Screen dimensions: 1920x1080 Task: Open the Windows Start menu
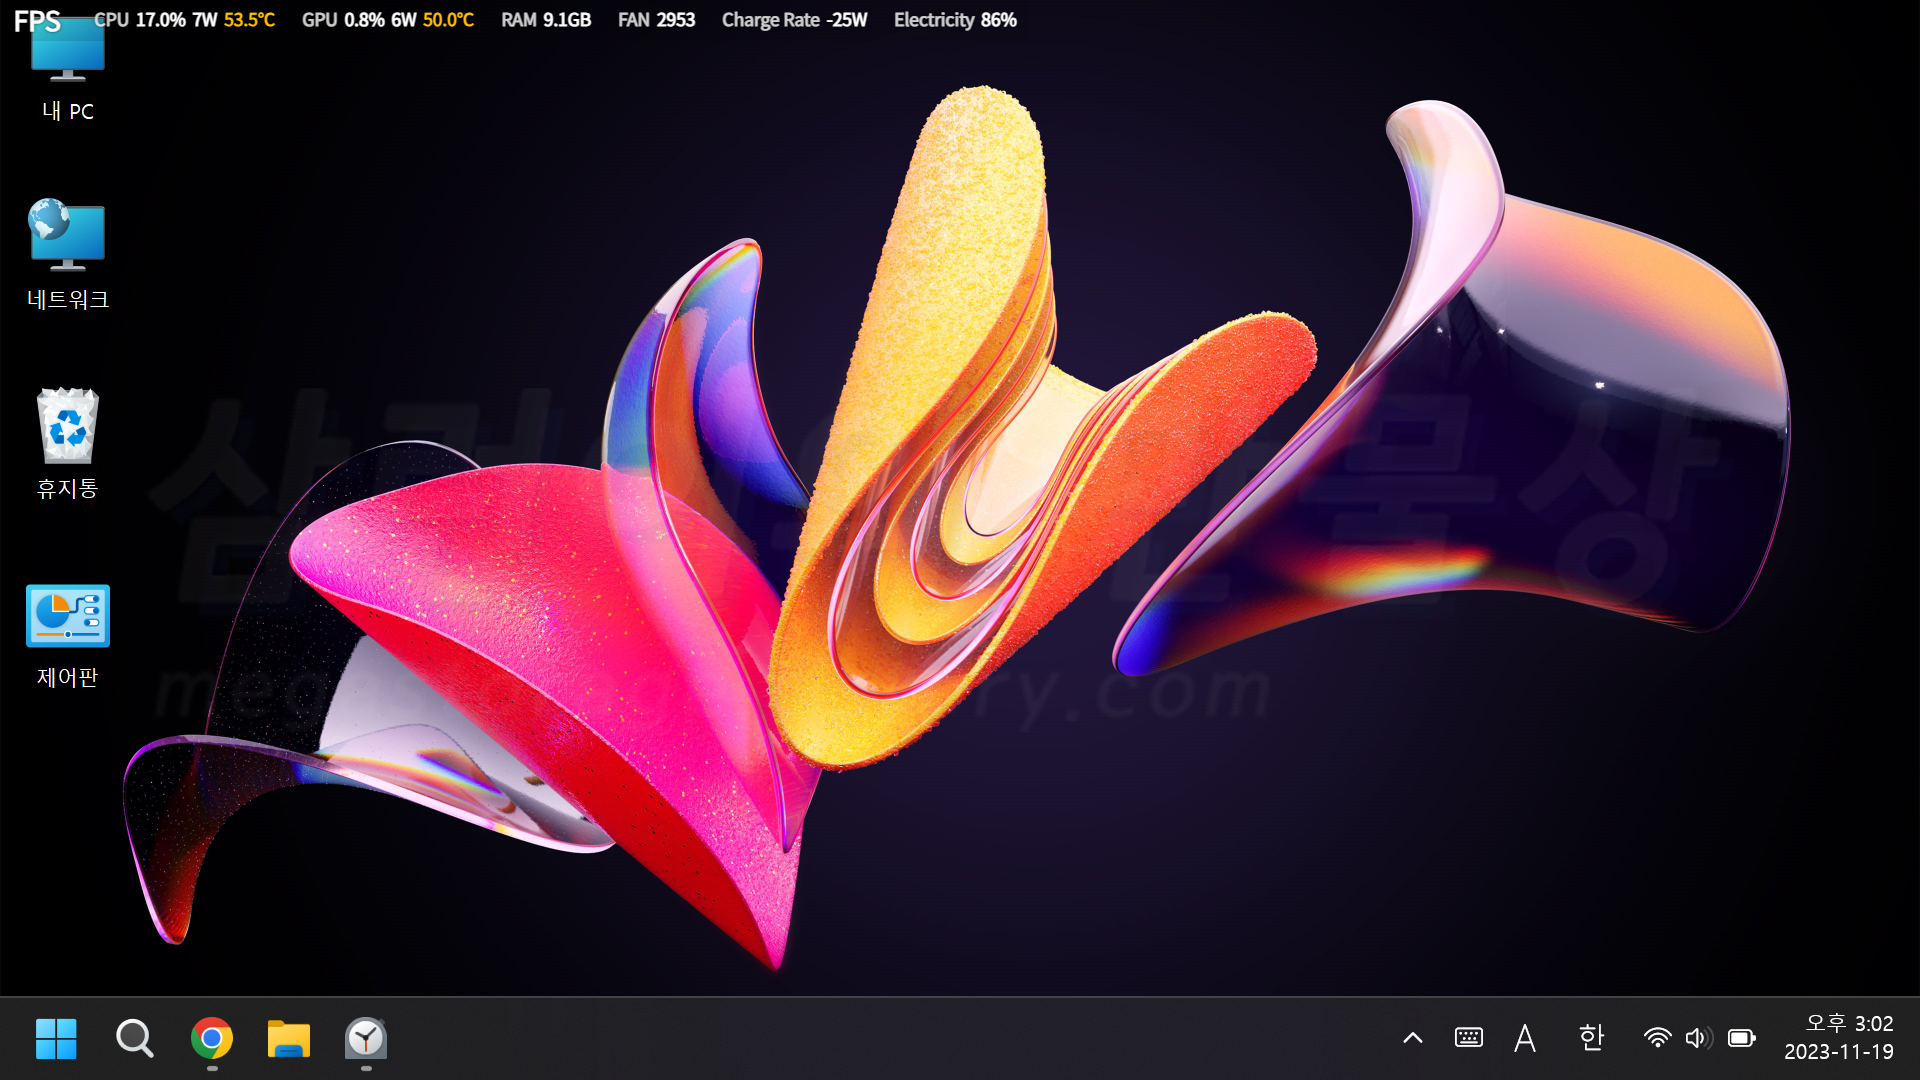point(56,1039)
